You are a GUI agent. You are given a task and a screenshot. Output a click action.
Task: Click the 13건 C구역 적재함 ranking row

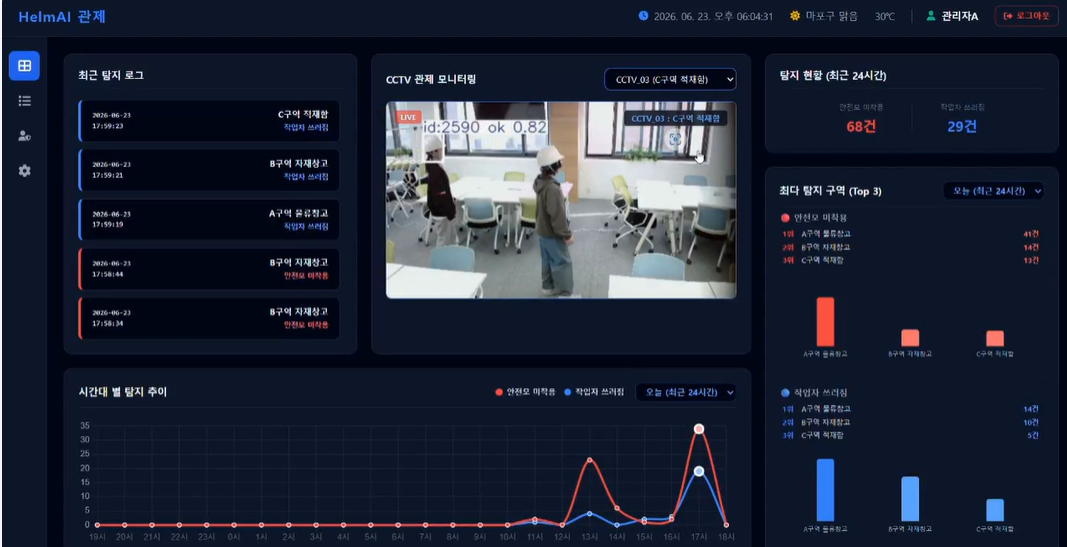coord(910,260)
